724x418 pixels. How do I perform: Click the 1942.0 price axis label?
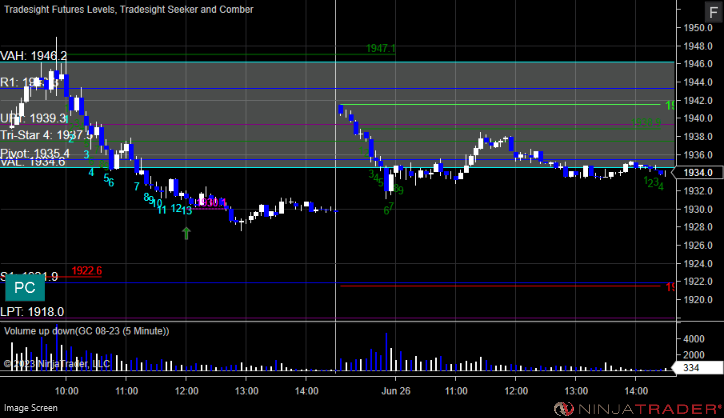697,100
